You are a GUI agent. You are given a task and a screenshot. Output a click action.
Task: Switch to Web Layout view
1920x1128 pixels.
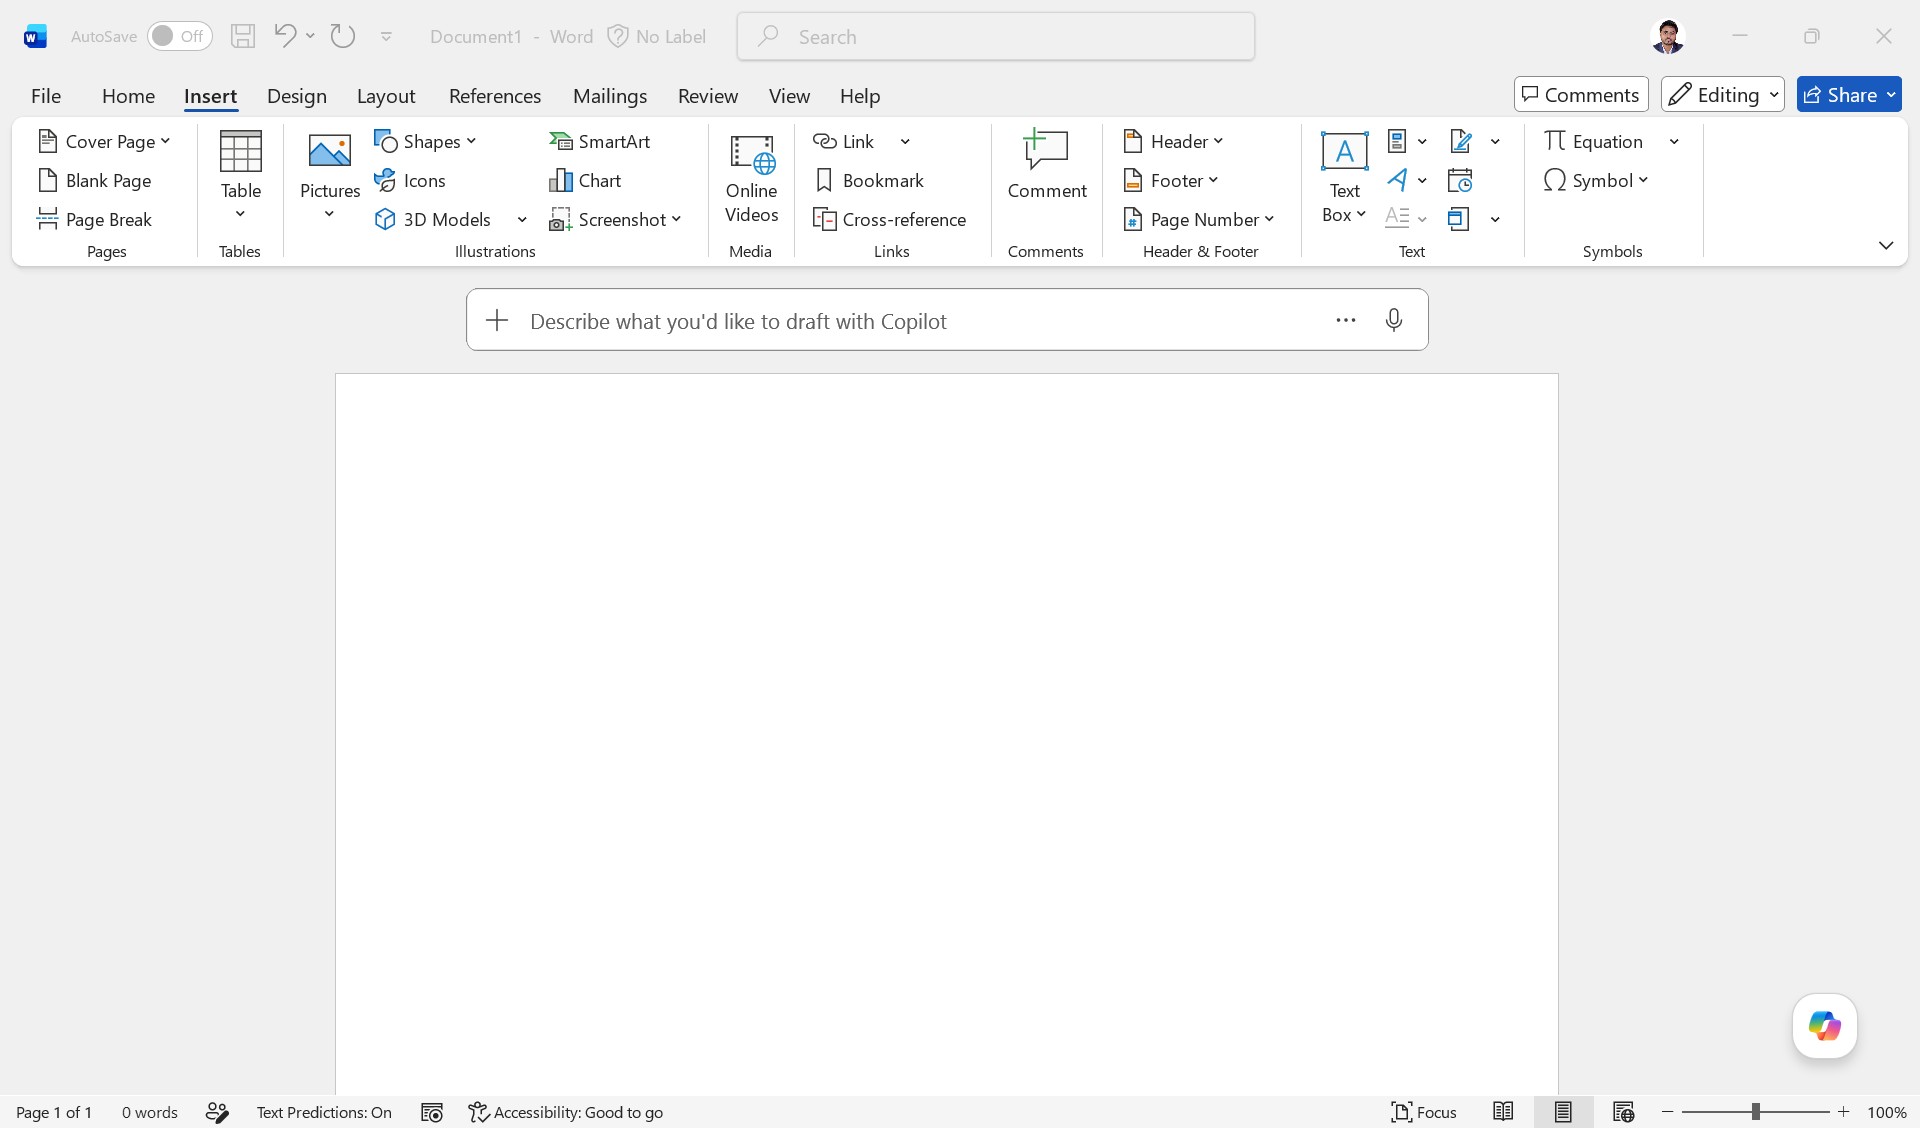click(1623, 1112)
